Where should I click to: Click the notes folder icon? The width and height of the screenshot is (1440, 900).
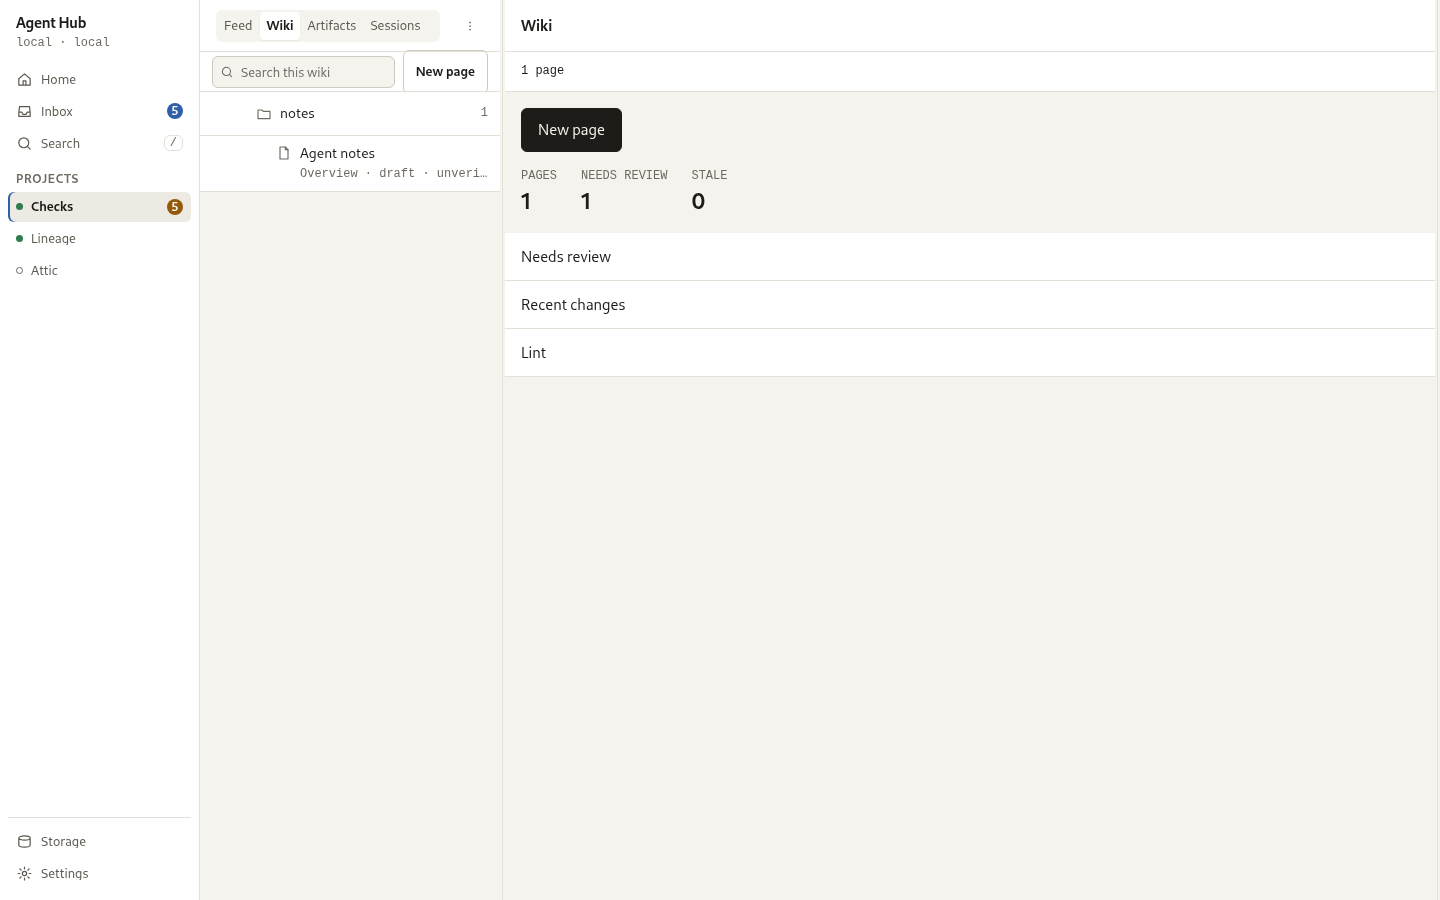264,114
